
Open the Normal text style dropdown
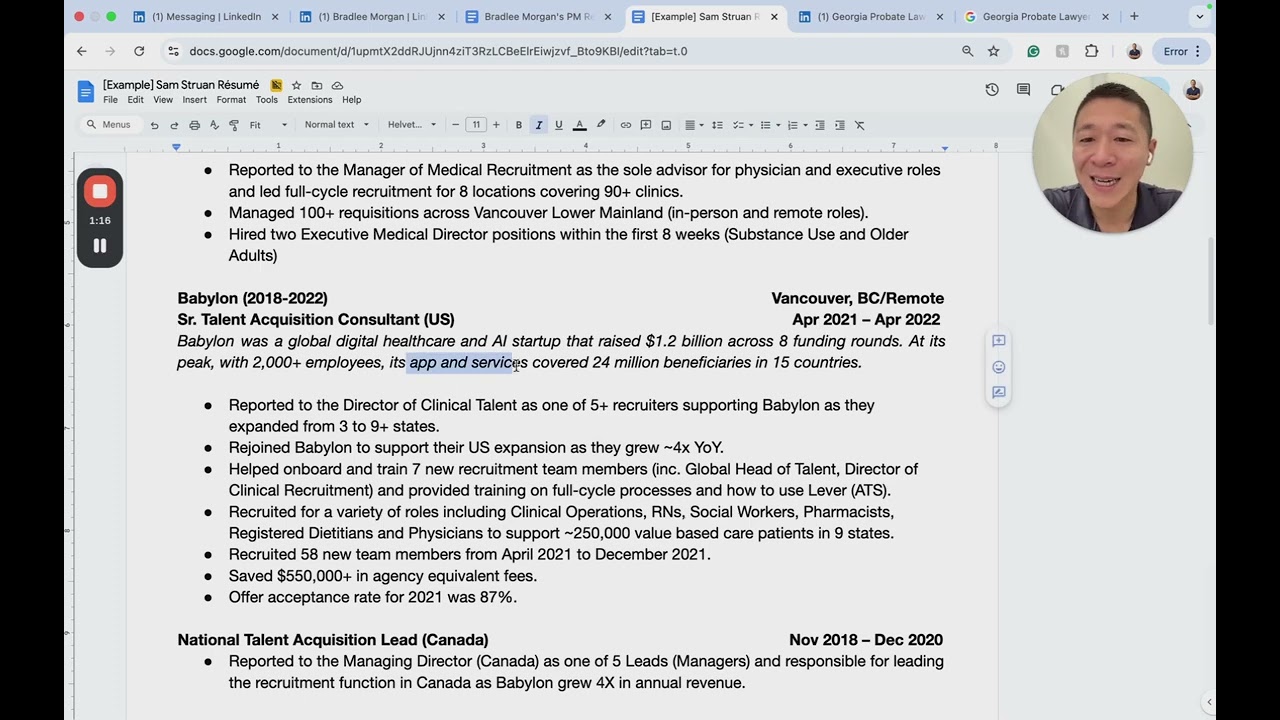(x=336, y=125)
